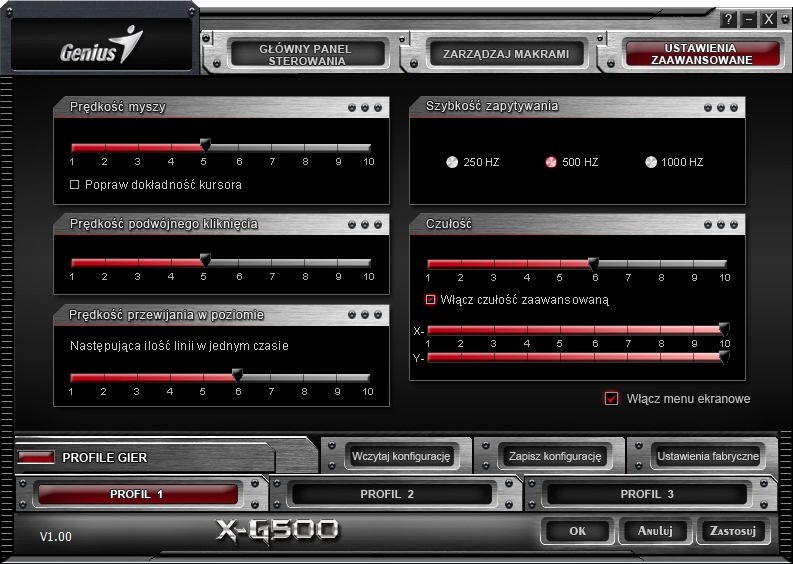Select the 250 HZ polling rate

tap(452, 162)
